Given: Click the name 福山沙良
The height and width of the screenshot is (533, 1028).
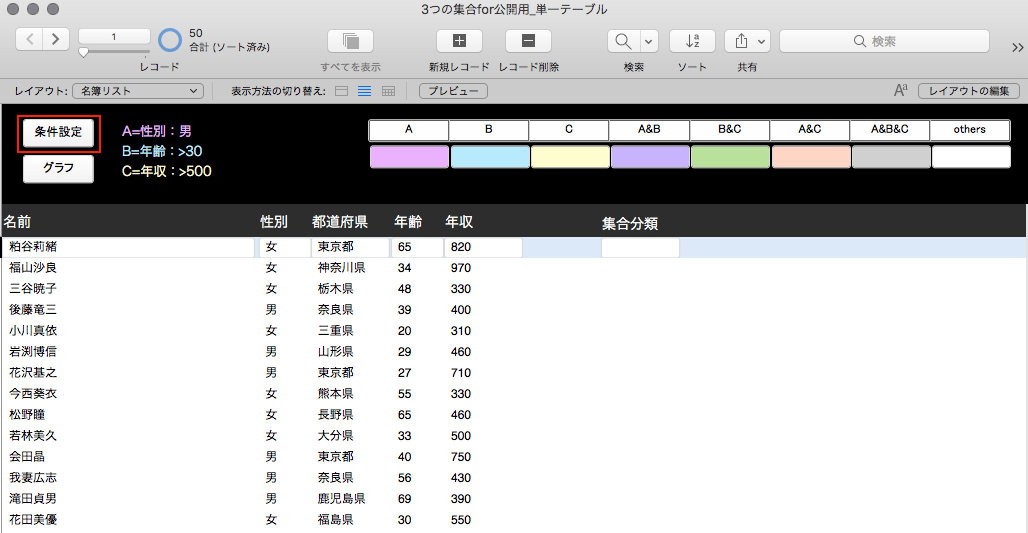Looking at the screenshot, I should (x=33, y=268).
